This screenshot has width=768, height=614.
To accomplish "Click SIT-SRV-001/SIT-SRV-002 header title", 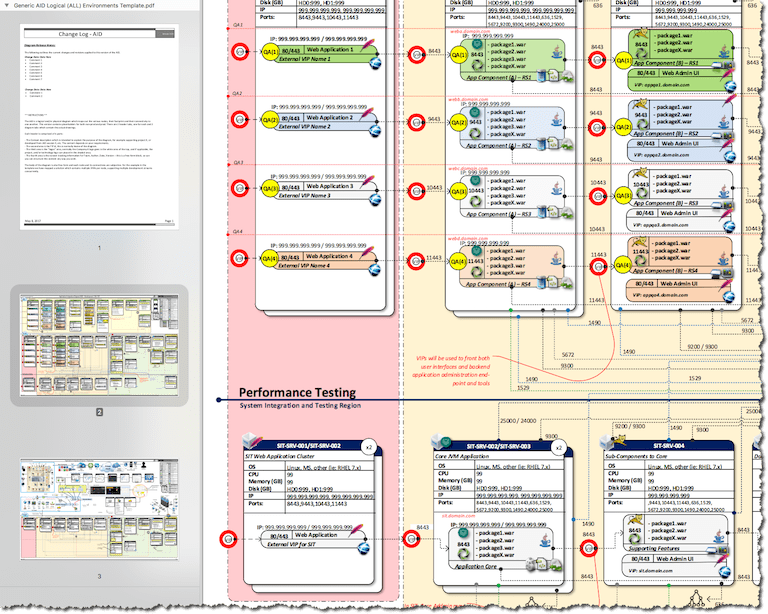I will click(x=309, y=446).
